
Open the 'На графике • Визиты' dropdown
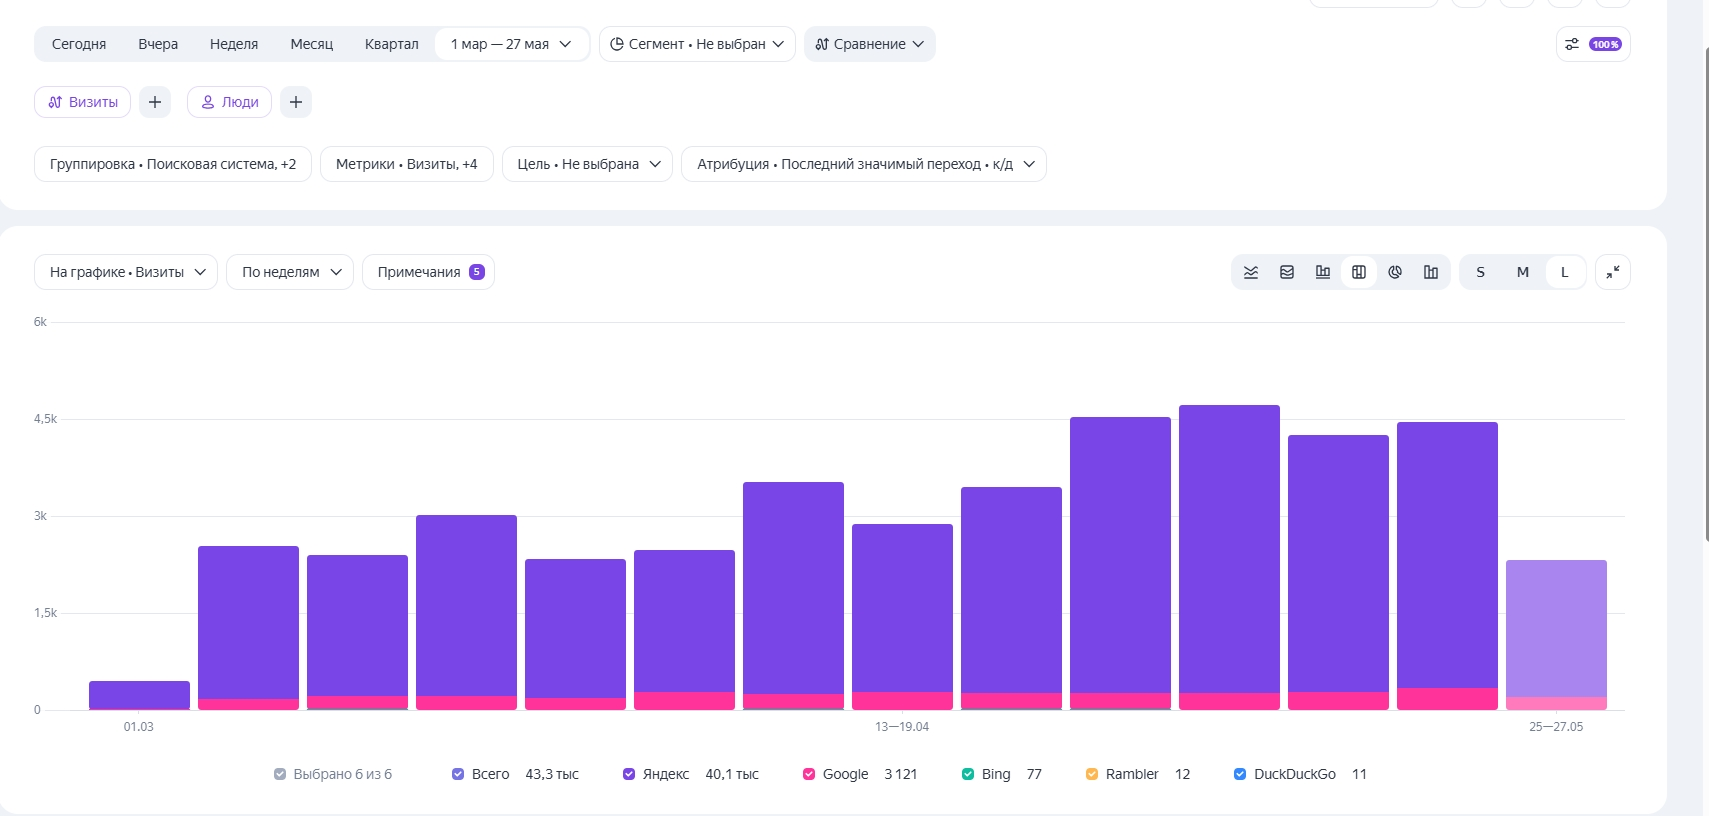coord(126,272)
